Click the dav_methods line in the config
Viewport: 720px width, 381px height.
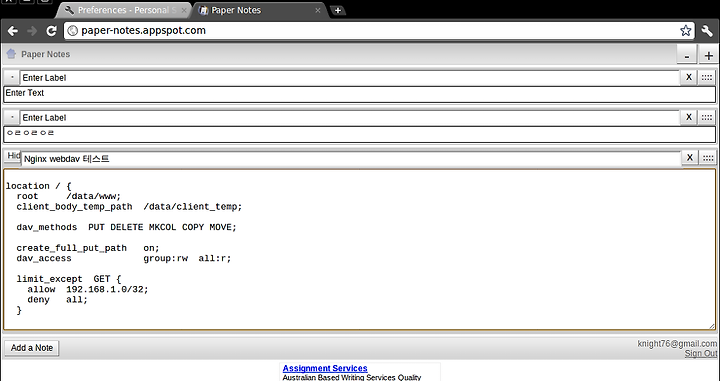pyautogui.click(x=126, y=227)
